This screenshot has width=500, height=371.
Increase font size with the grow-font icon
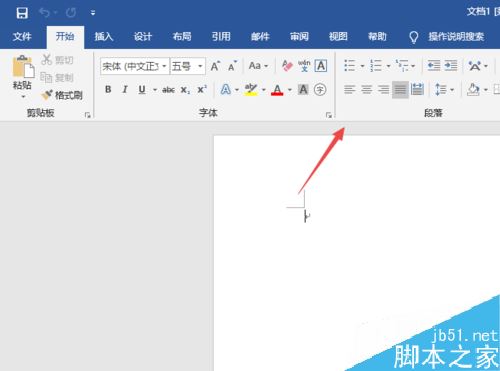pyautogui.click(x=215, y=66)
